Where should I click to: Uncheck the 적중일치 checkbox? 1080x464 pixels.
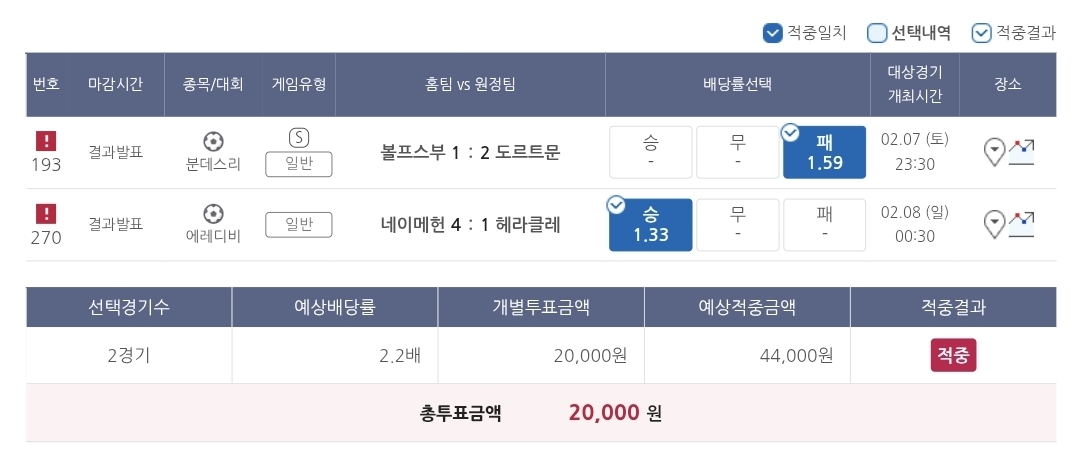(x=773, y=32)
